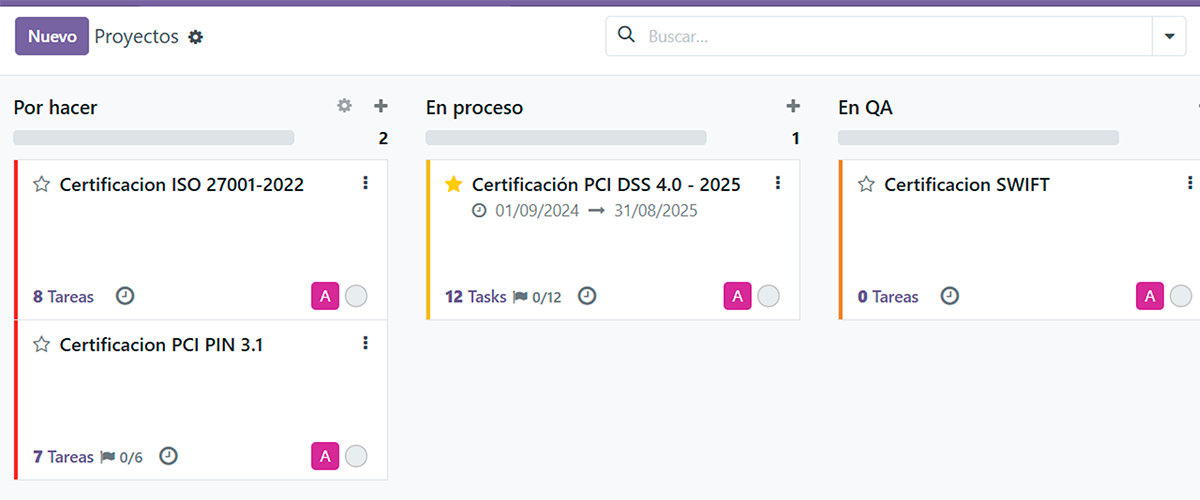Click milestone flag 0/6 on PCI PIN card
This screenshot has width=1200, height=500.
[121, 457]
